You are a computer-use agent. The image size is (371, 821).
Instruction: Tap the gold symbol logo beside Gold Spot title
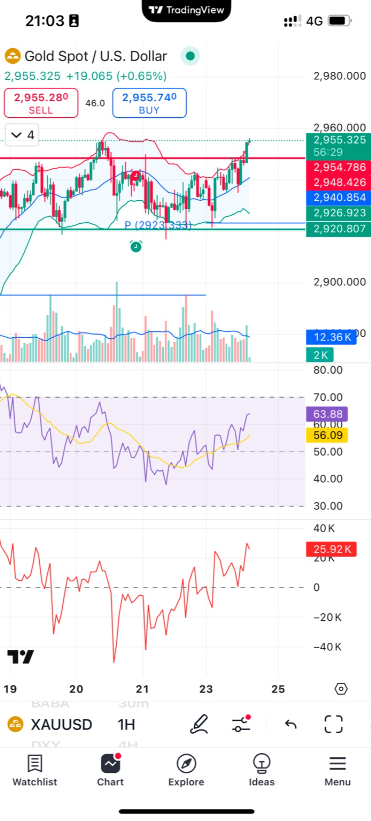pos(13,56)
